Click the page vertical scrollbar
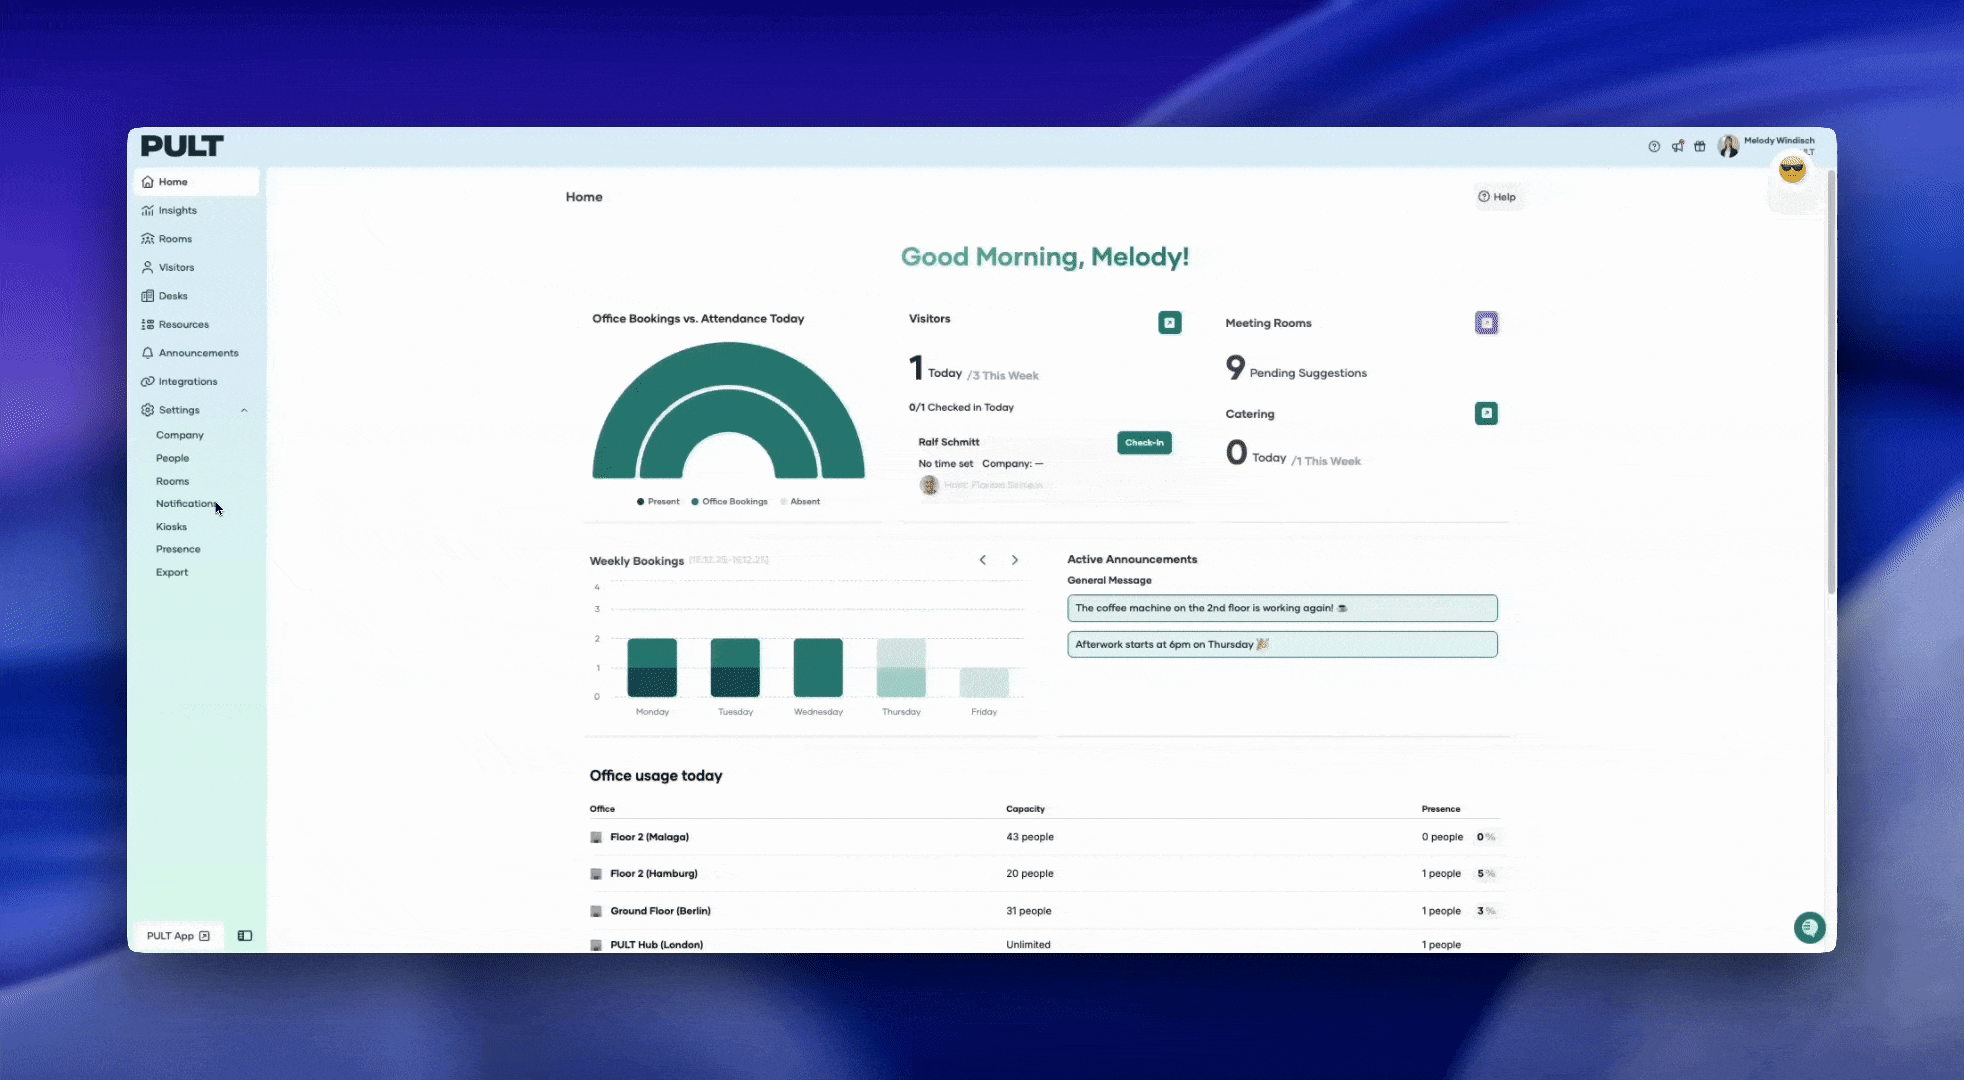Viewport: 1964px width, 1080px height. [x=1831, y=380]
